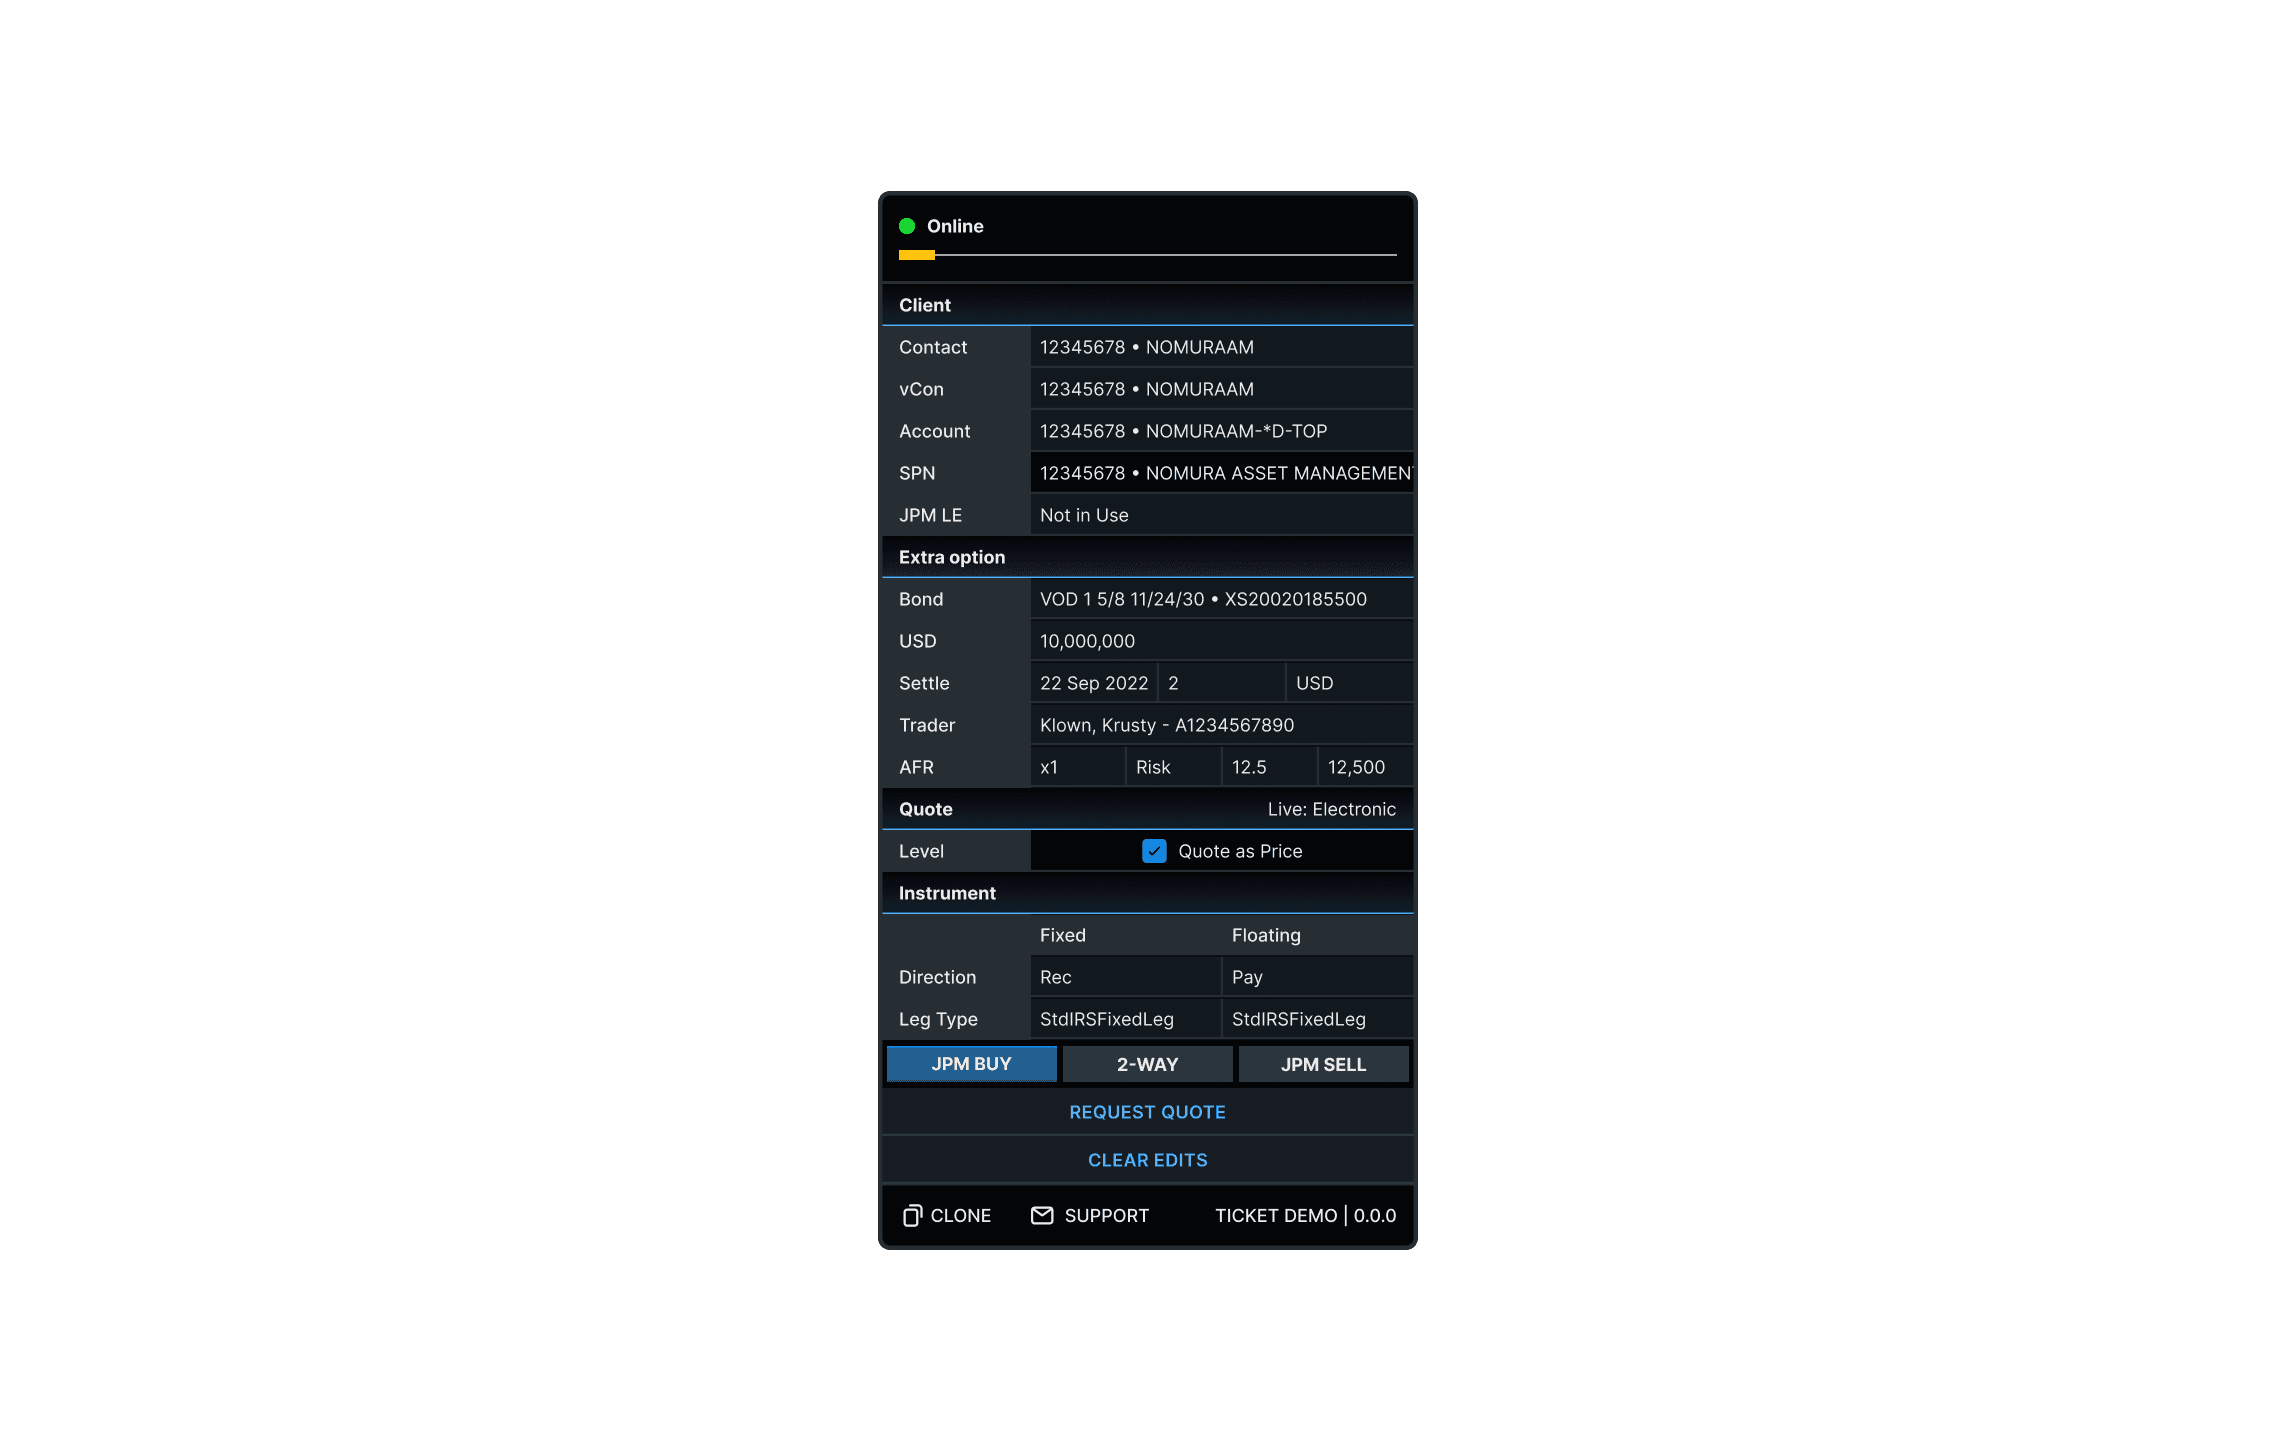2296x1440 pixels.
Task: Click the USD amount 10,000,000 field
Action: point(1220,641)
